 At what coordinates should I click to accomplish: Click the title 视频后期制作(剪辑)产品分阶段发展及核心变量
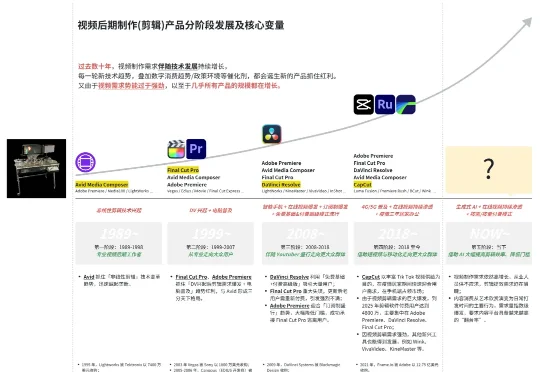tap(181, 25)
